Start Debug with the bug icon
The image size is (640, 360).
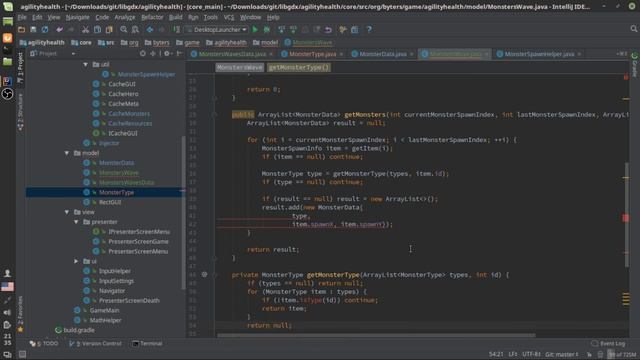tap(267, 29)
